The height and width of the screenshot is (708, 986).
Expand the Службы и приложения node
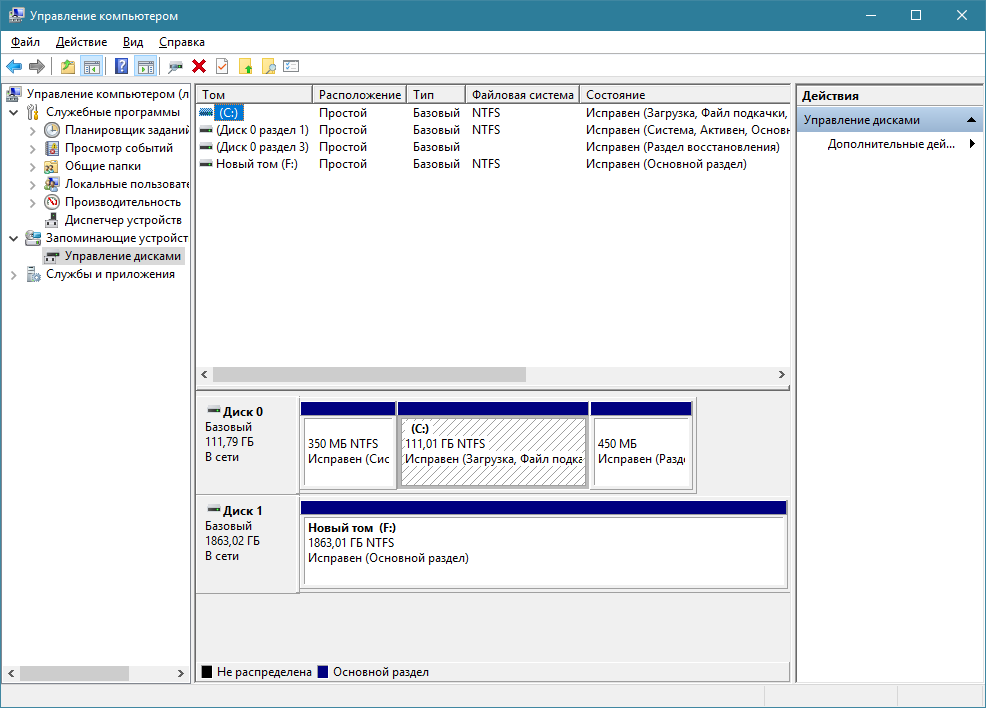pos(13,275)
